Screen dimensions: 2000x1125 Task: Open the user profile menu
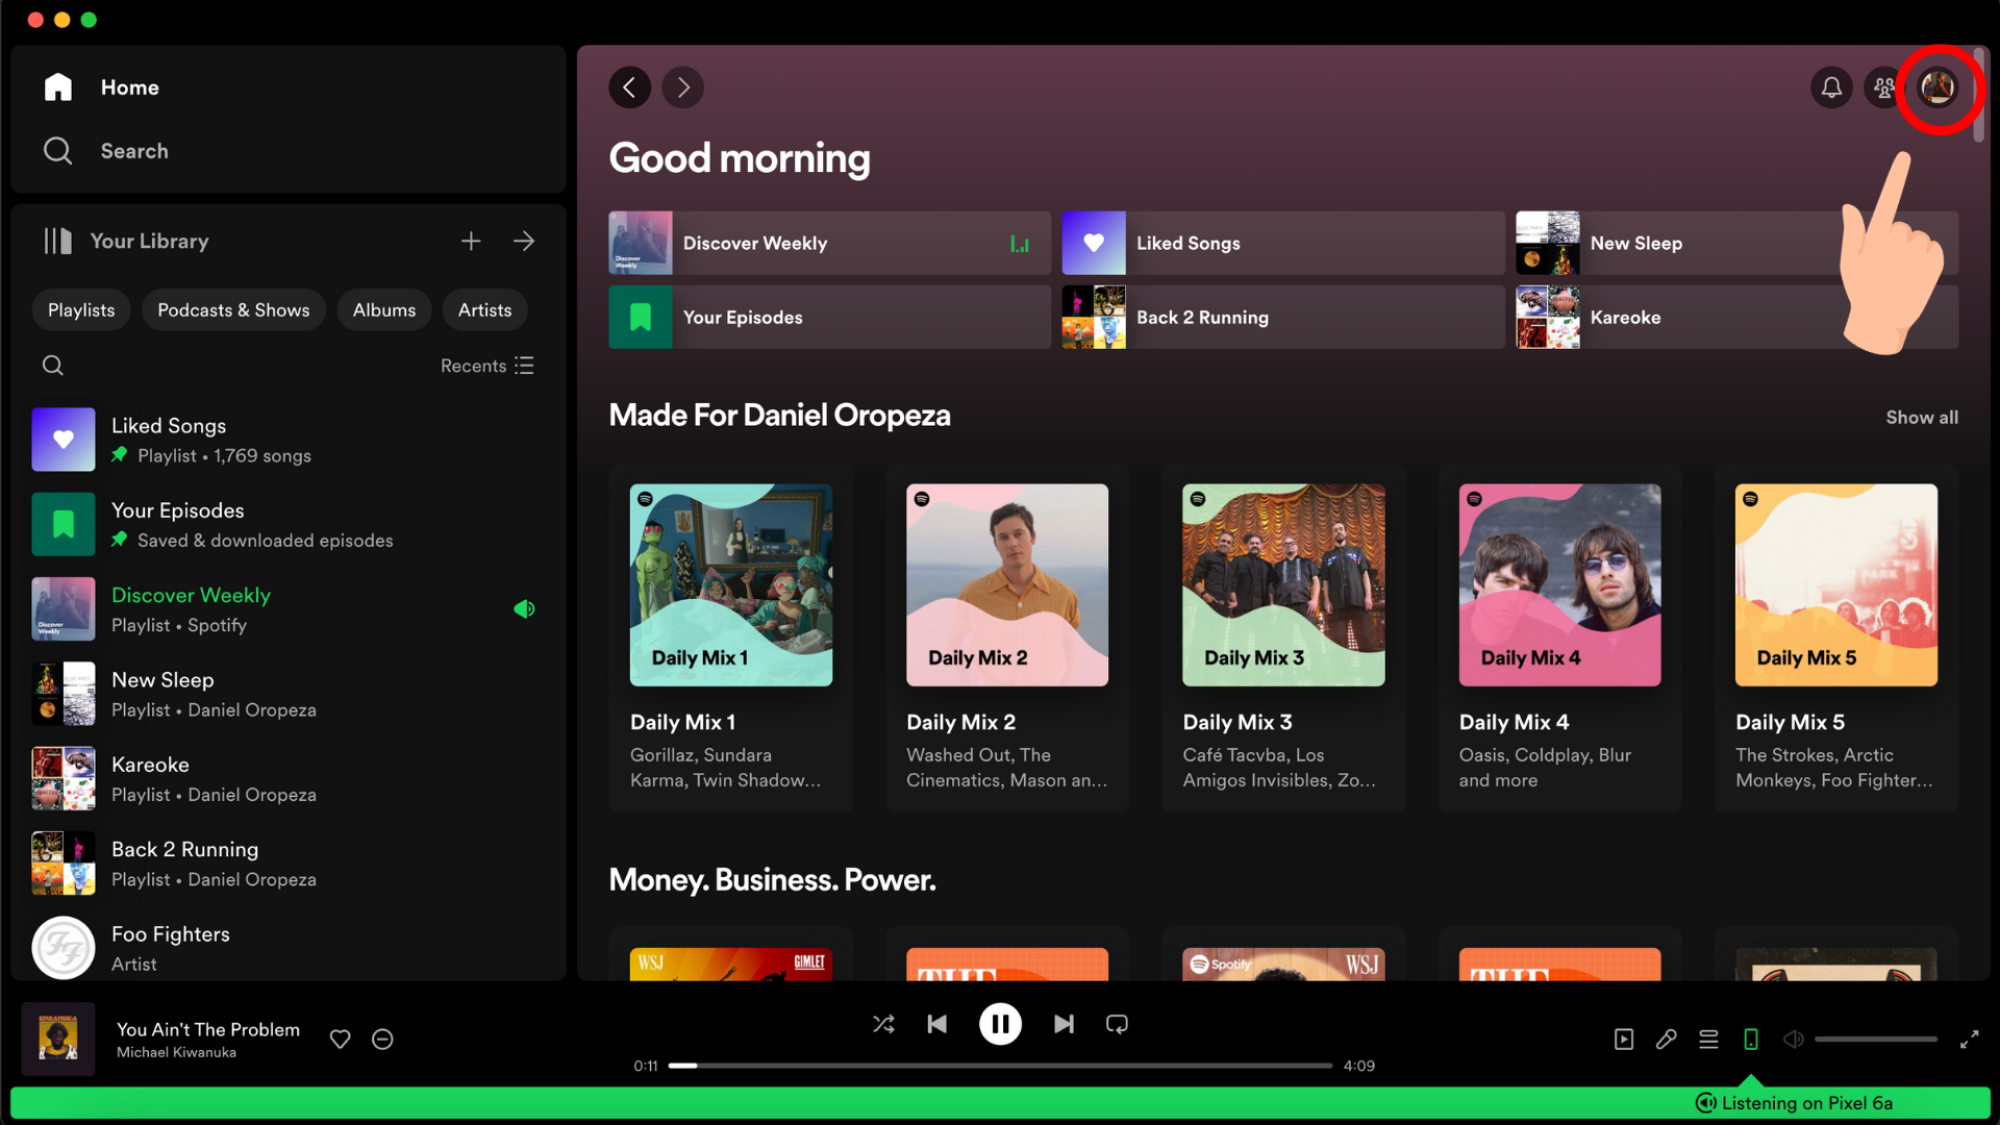click(1938, 87)
